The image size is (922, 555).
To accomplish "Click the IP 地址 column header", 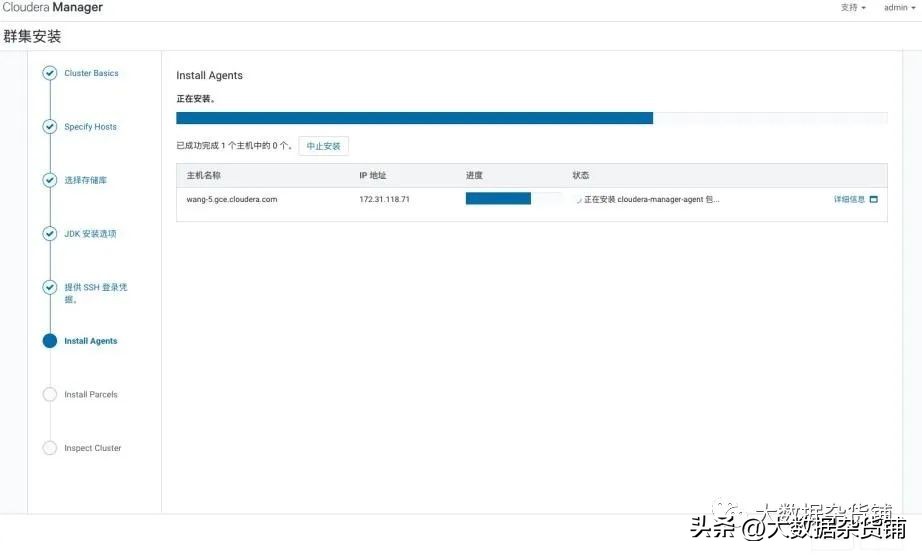I will [x=373, y=175].
